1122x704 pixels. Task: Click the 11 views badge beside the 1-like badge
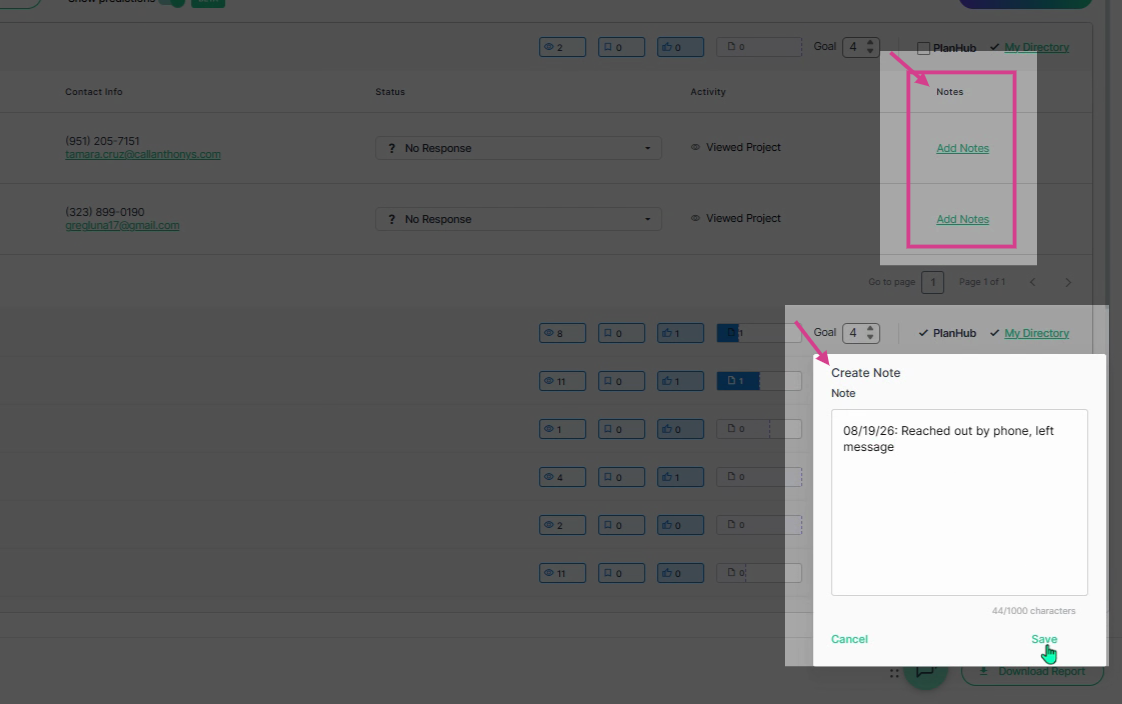tap(562, 381)
